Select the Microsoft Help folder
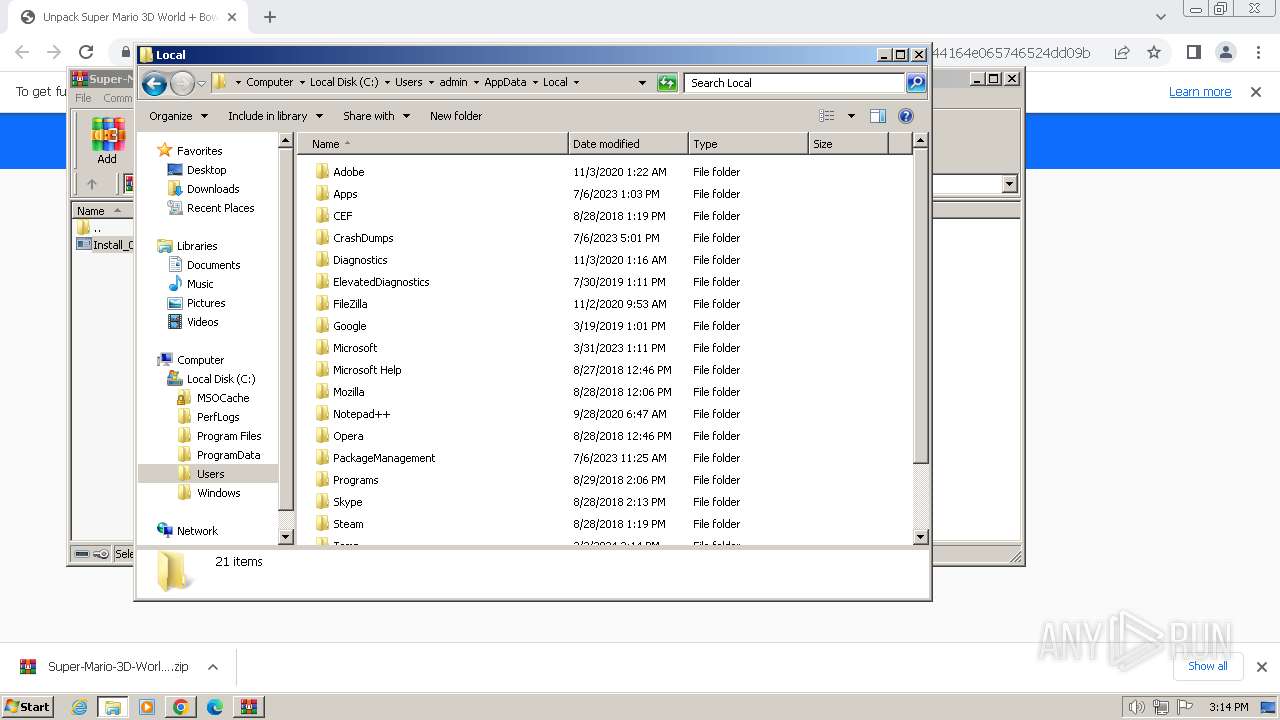The image size is (1280, 720). pyautogui.click(x=367, y=370)
